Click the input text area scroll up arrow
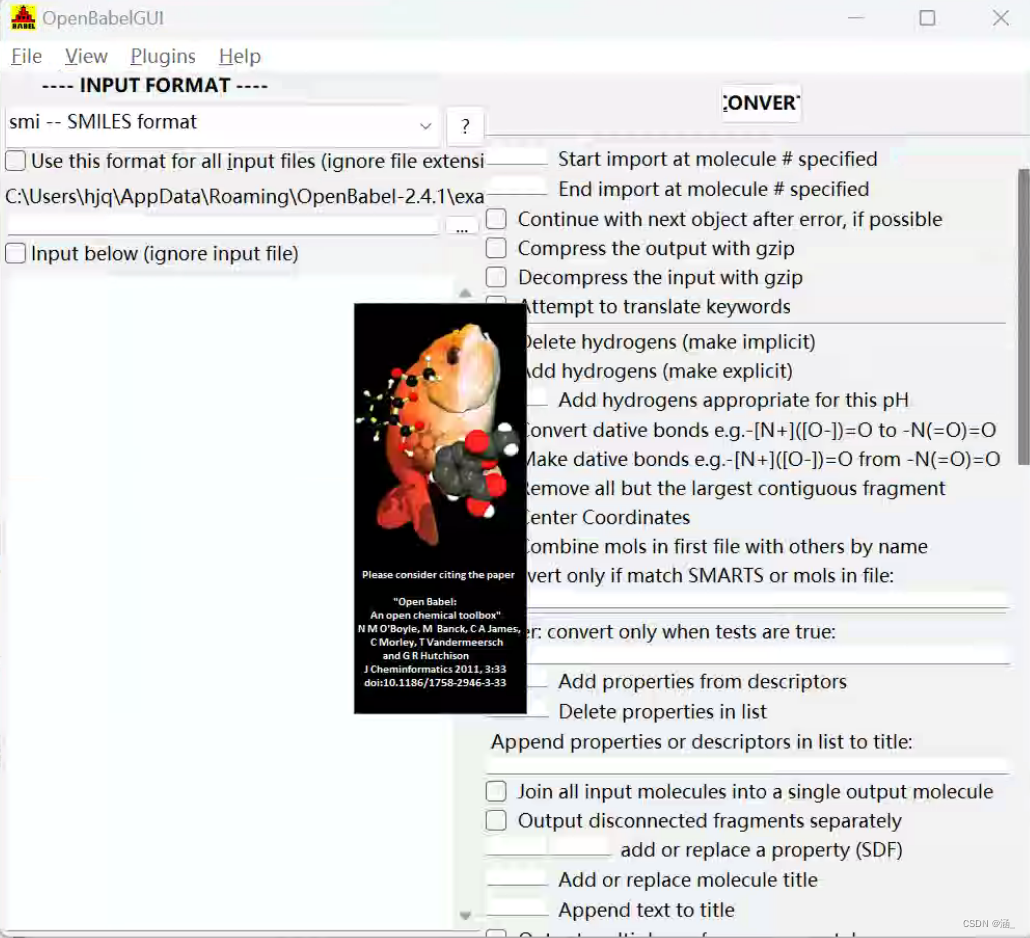The height and width of the screenshot is (938, 1030). coord(465,293)
